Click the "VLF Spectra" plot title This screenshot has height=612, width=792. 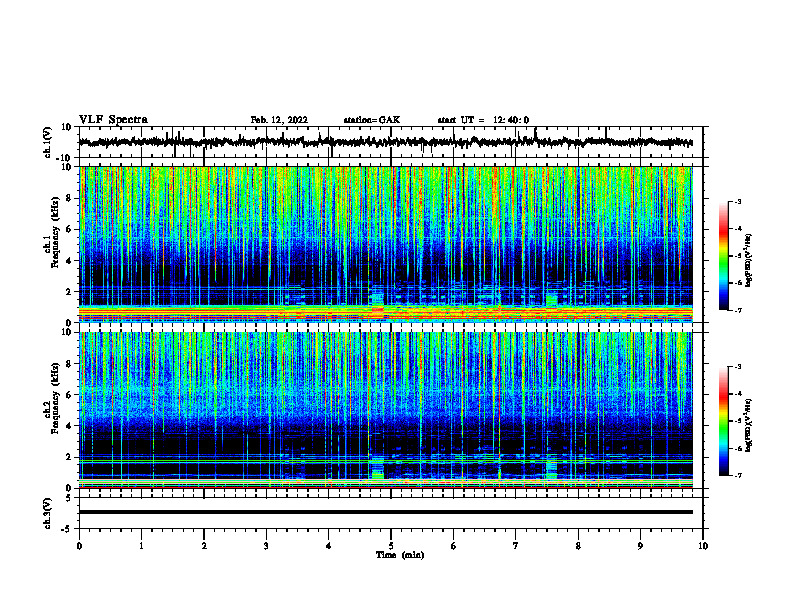point(113,120)
